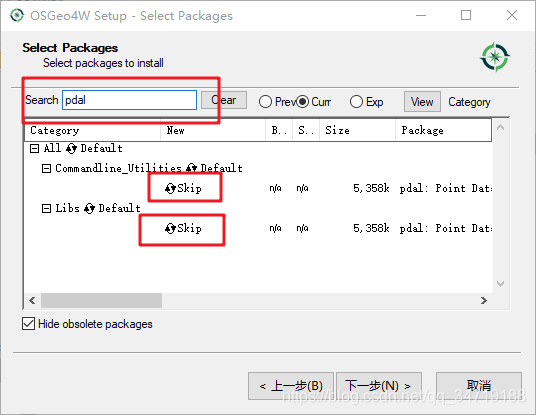Click pdal: Point Dat text in Libs row
This screenshot has height=415, width=536.
point(446,228)
